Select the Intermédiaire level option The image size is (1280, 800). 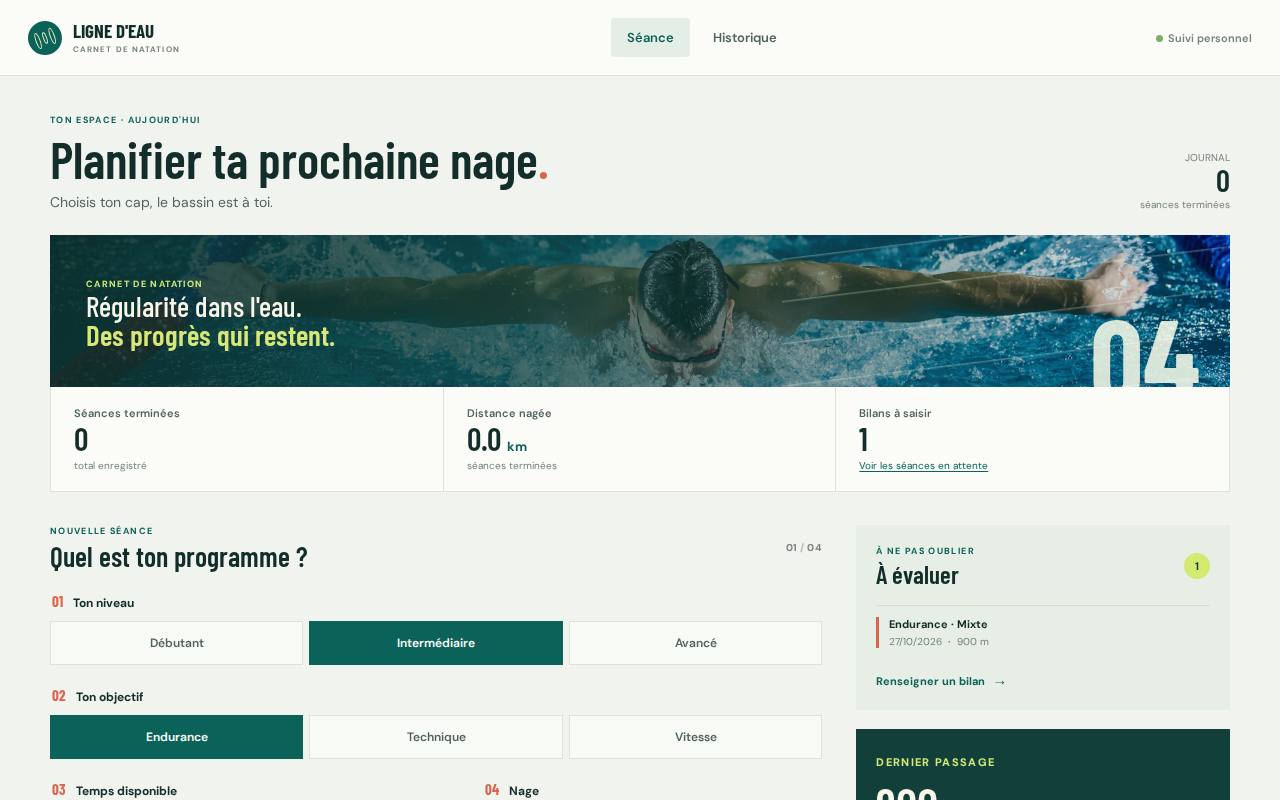point(436,643)
